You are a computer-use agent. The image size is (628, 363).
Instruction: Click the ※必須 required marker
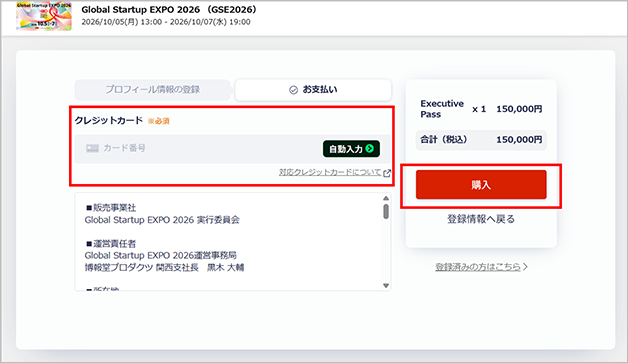click(x=159, y=121)
